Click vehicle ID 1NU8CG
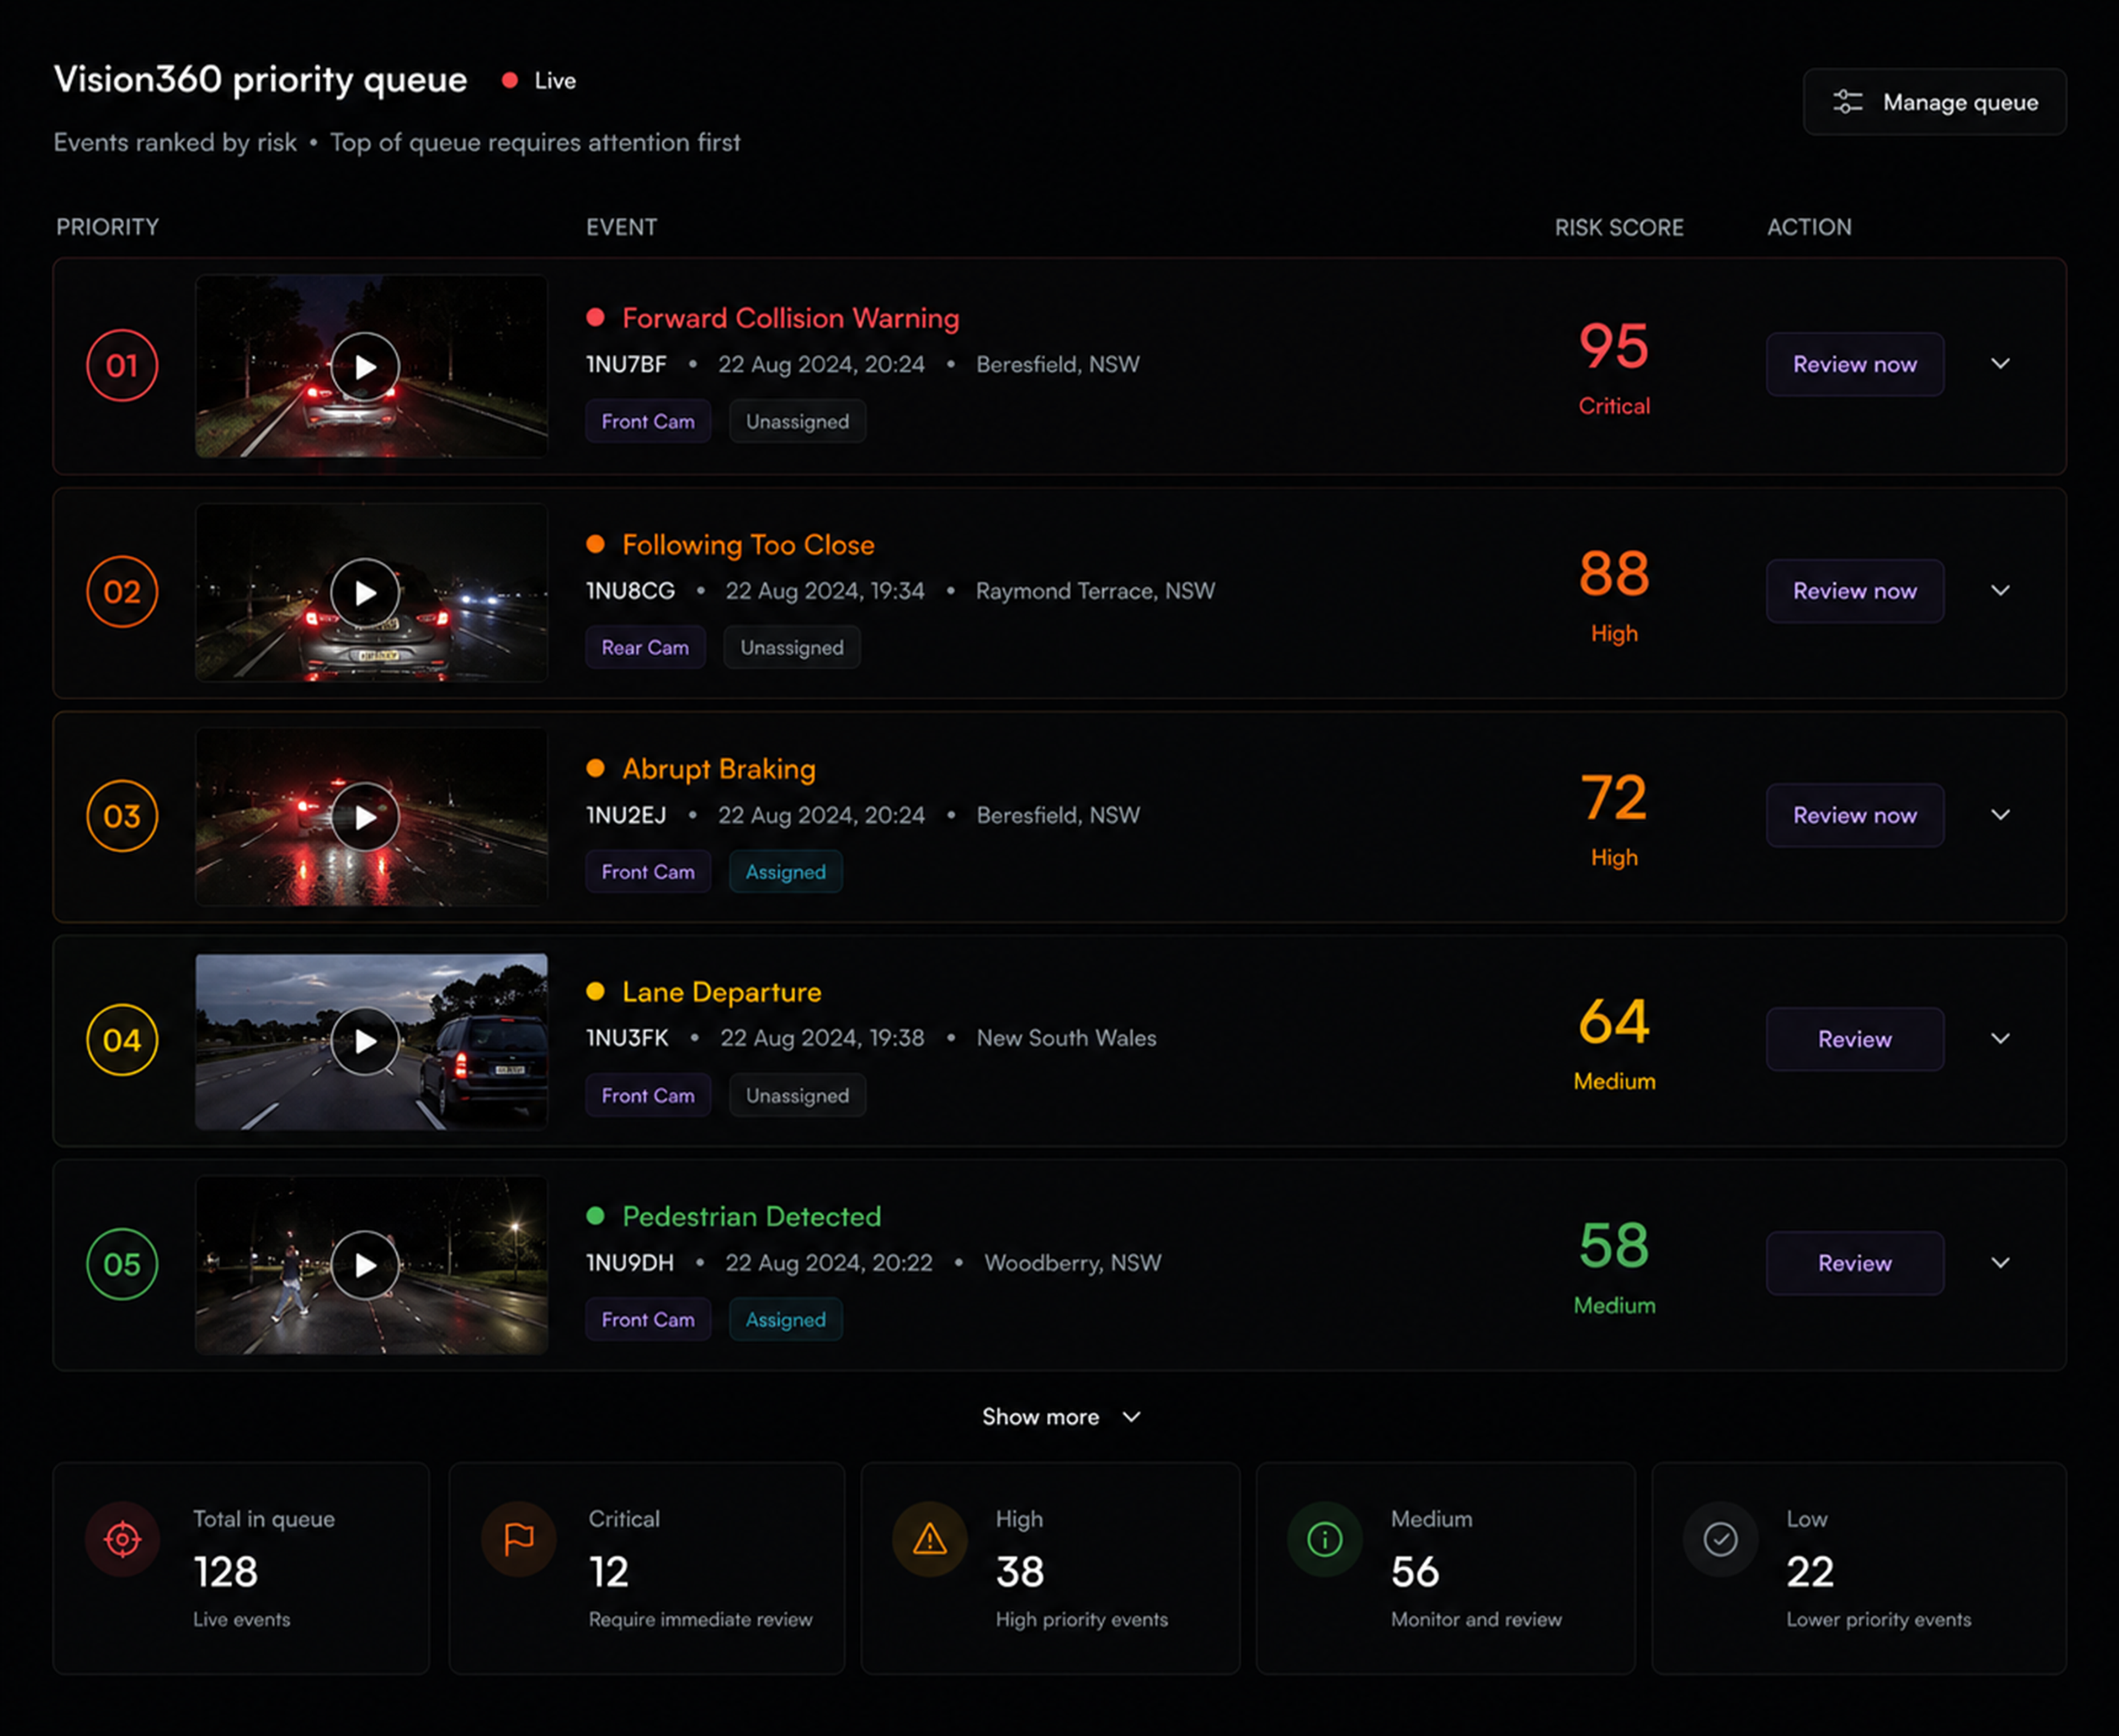Screen dimensions: 2119x1736 click(x=630, y=591)
